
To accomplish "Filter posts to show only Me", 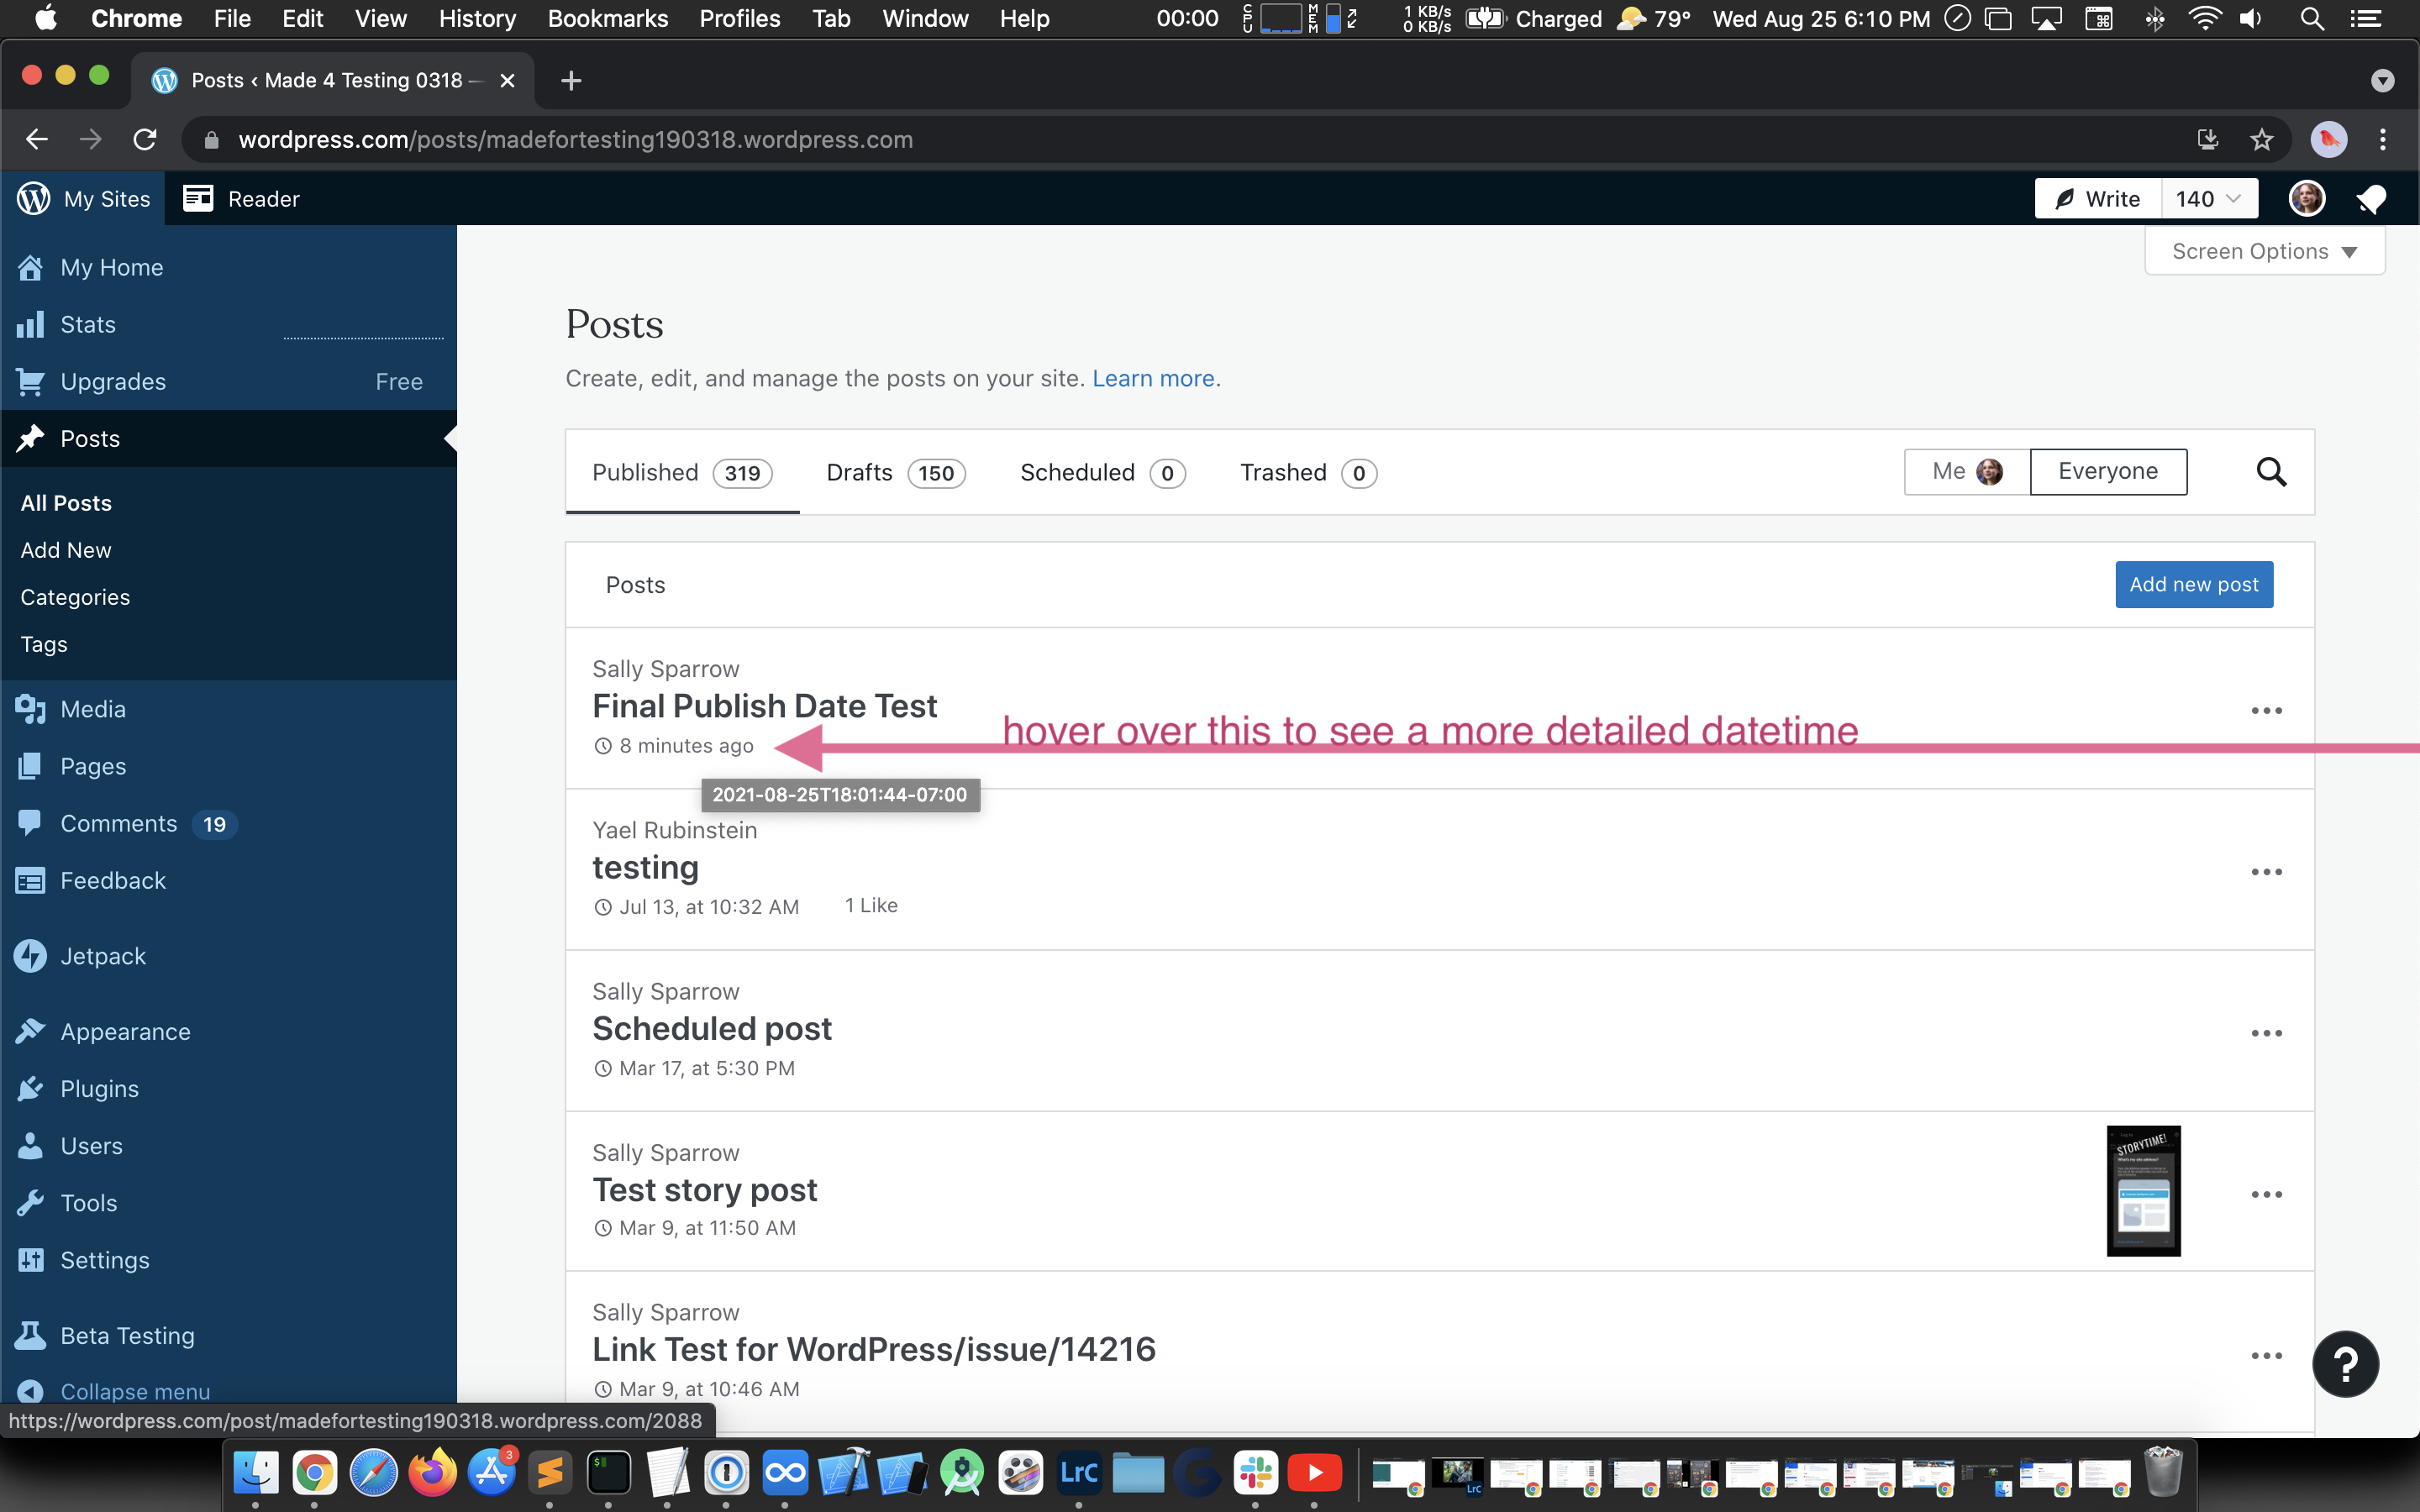I will 1967,472.
